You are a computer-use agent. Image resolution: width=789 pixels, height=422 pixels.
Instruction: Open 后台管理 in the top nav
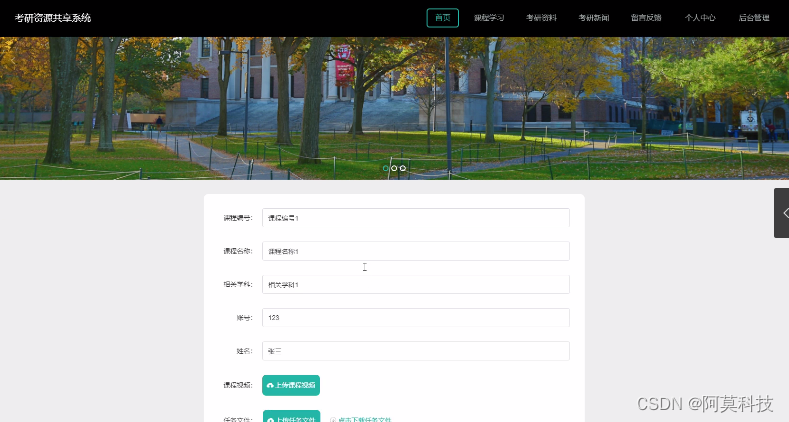[753, 18]
